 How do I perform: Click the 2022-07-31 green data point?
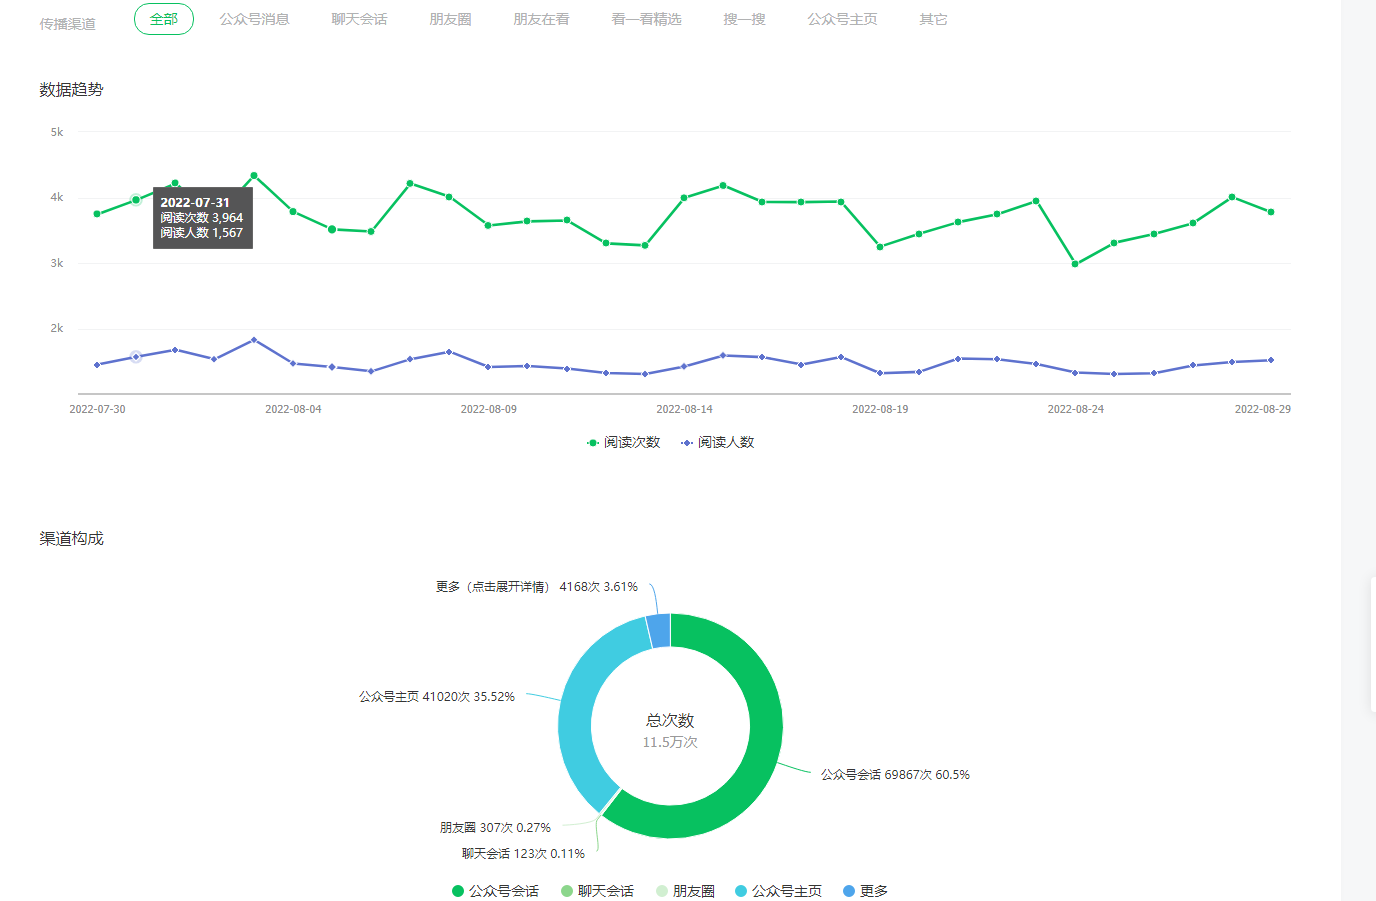tap(136, 200)
